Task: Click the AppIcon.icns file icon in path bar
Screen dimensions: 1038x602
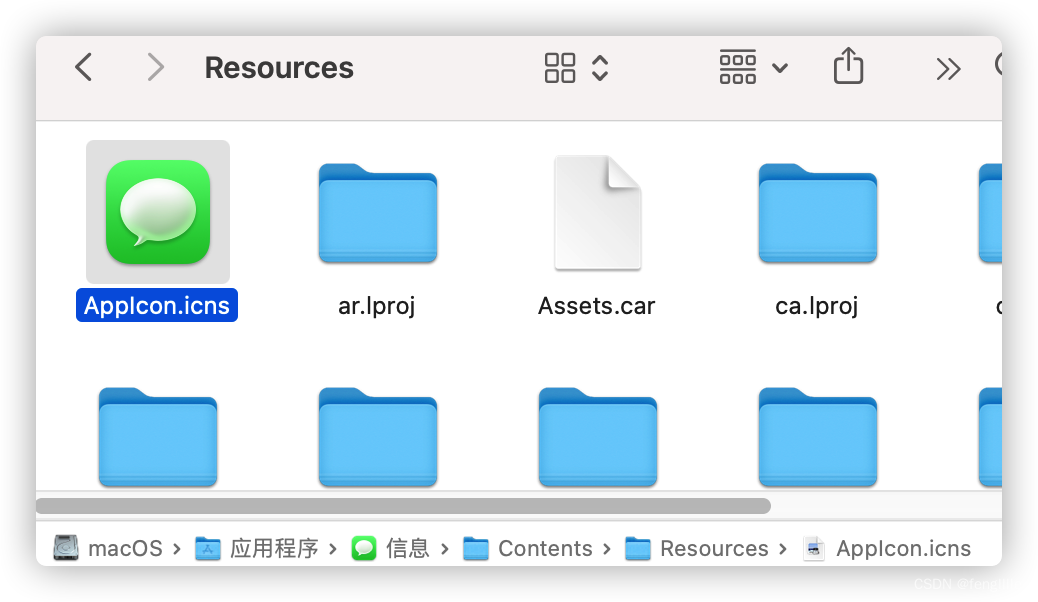Action: pos(814,548)
